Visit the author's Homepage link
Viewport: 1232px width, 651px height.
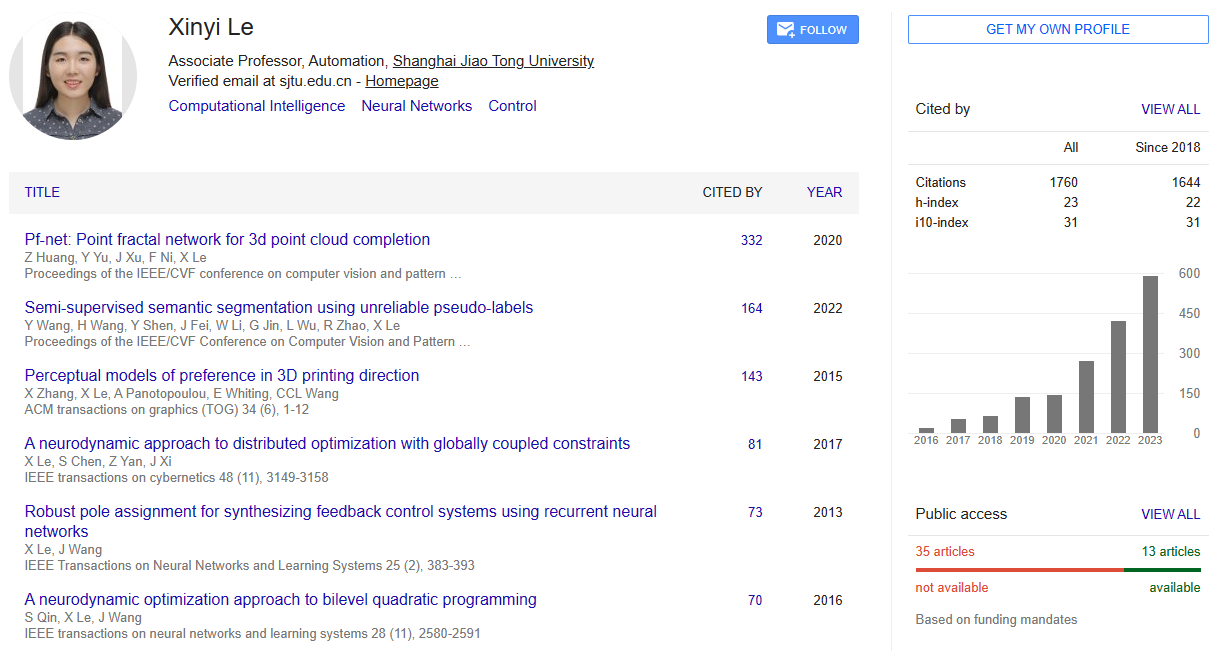tap(401, 81)
